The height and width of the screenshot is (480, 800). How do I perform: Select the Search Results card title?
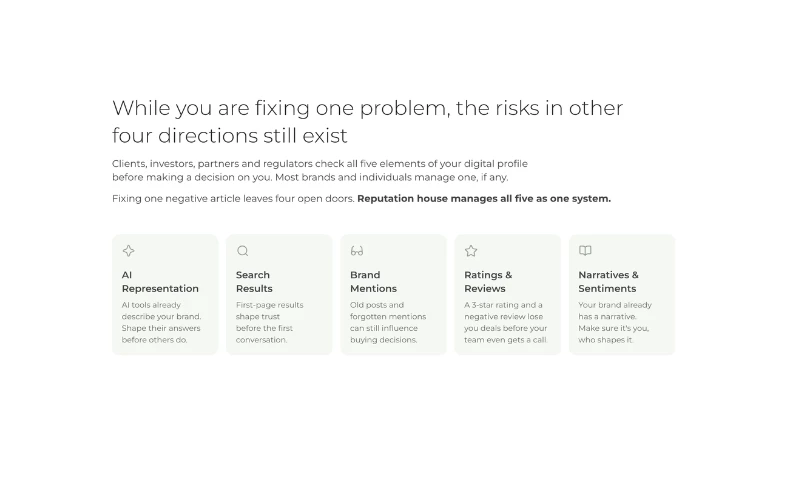[254, 282]
